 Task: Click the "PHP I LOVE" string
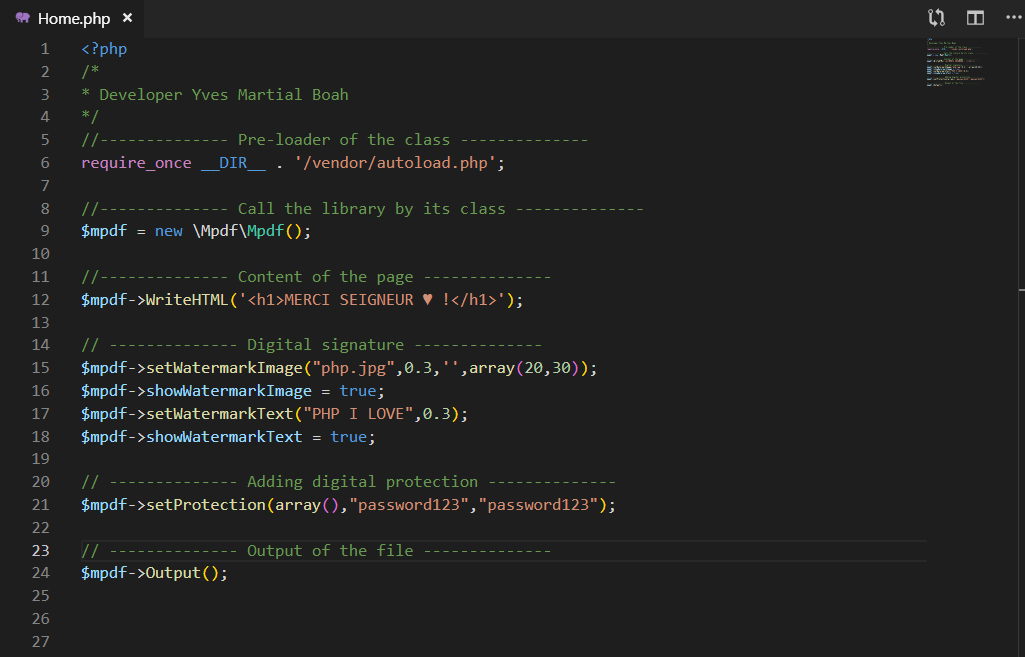point(358,414)
